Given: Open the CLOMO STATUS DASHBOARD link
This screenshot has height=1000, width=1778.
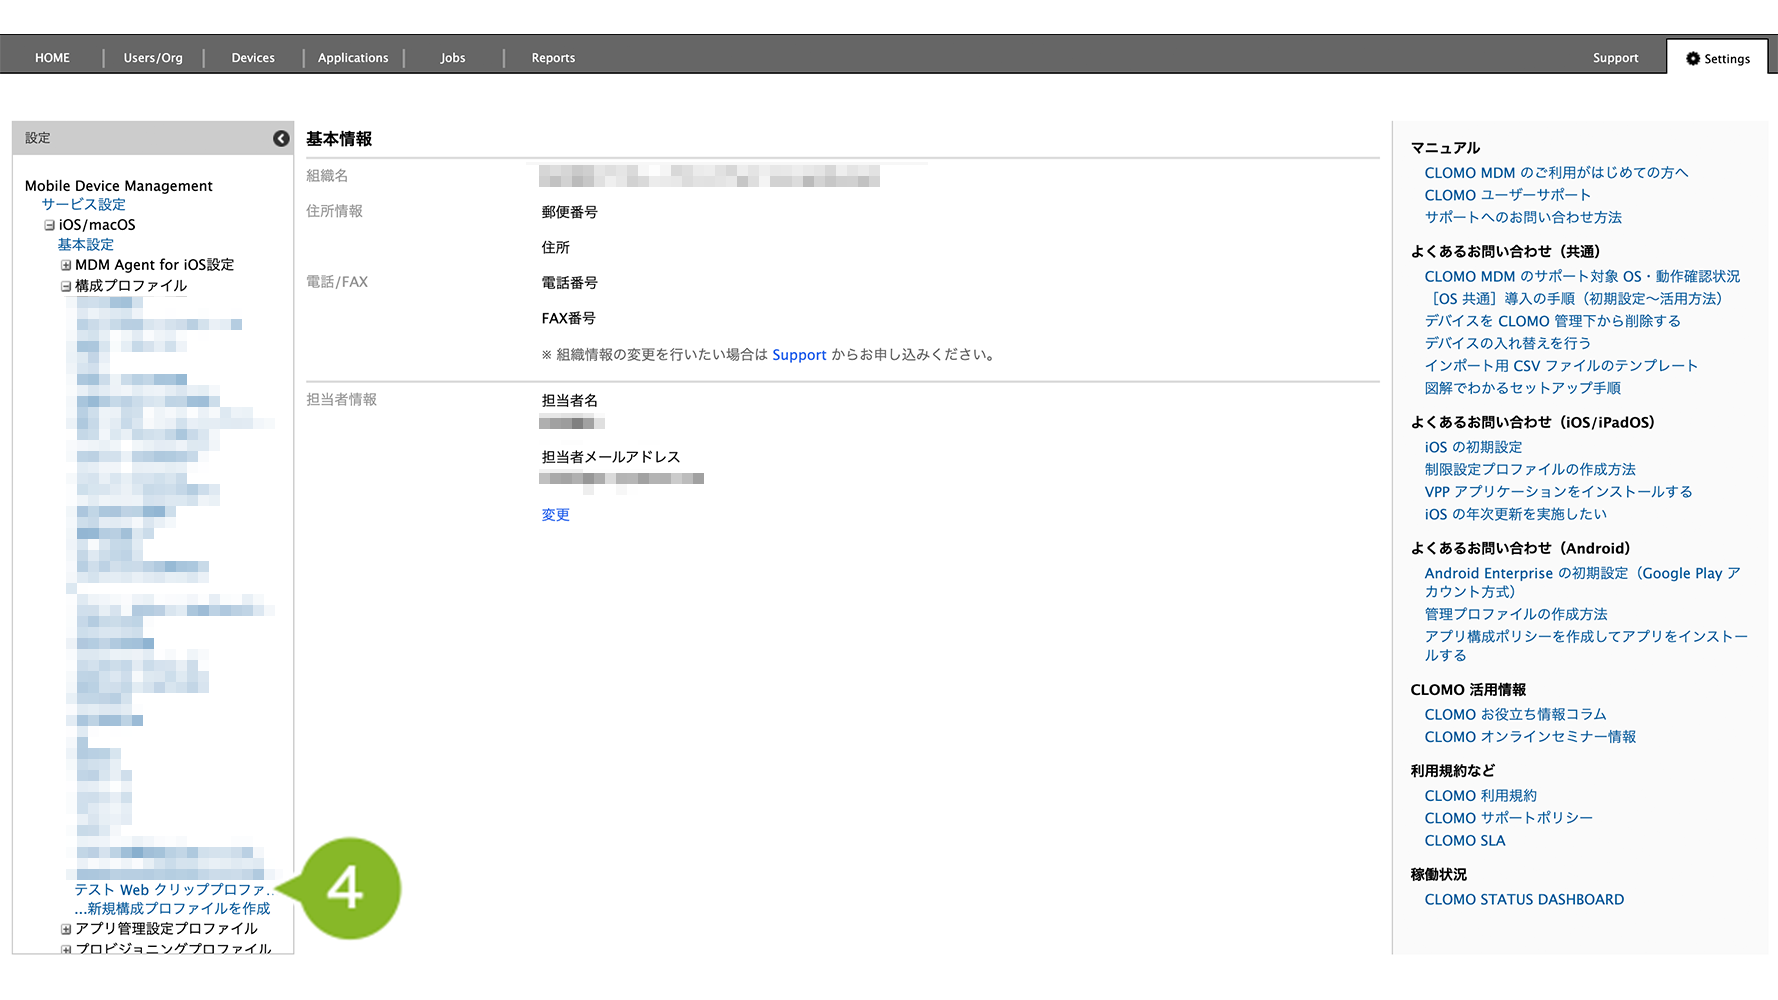Looking at the screenshot, I should (1523, 900).
